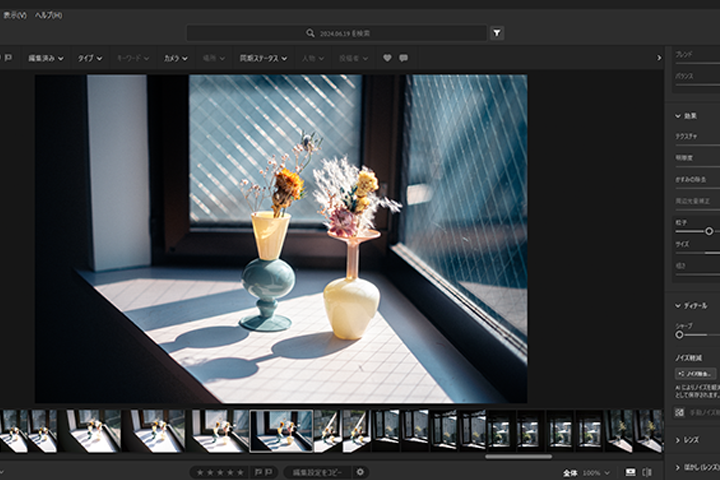720x480 pixels.
Task: Open the 100% zoom level dropdown
Action: pos(596,473)
